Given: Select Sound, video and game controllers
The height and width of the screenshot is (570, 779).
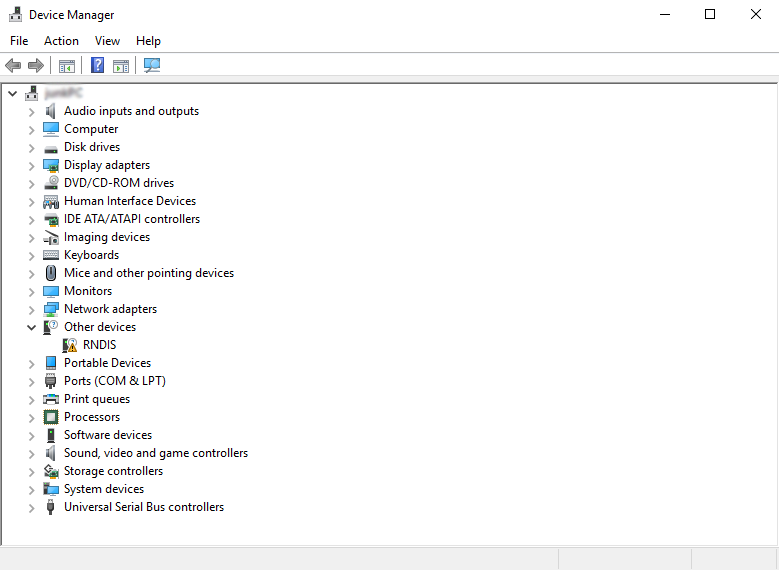Looking at the screenshot, I should point(155,453).
